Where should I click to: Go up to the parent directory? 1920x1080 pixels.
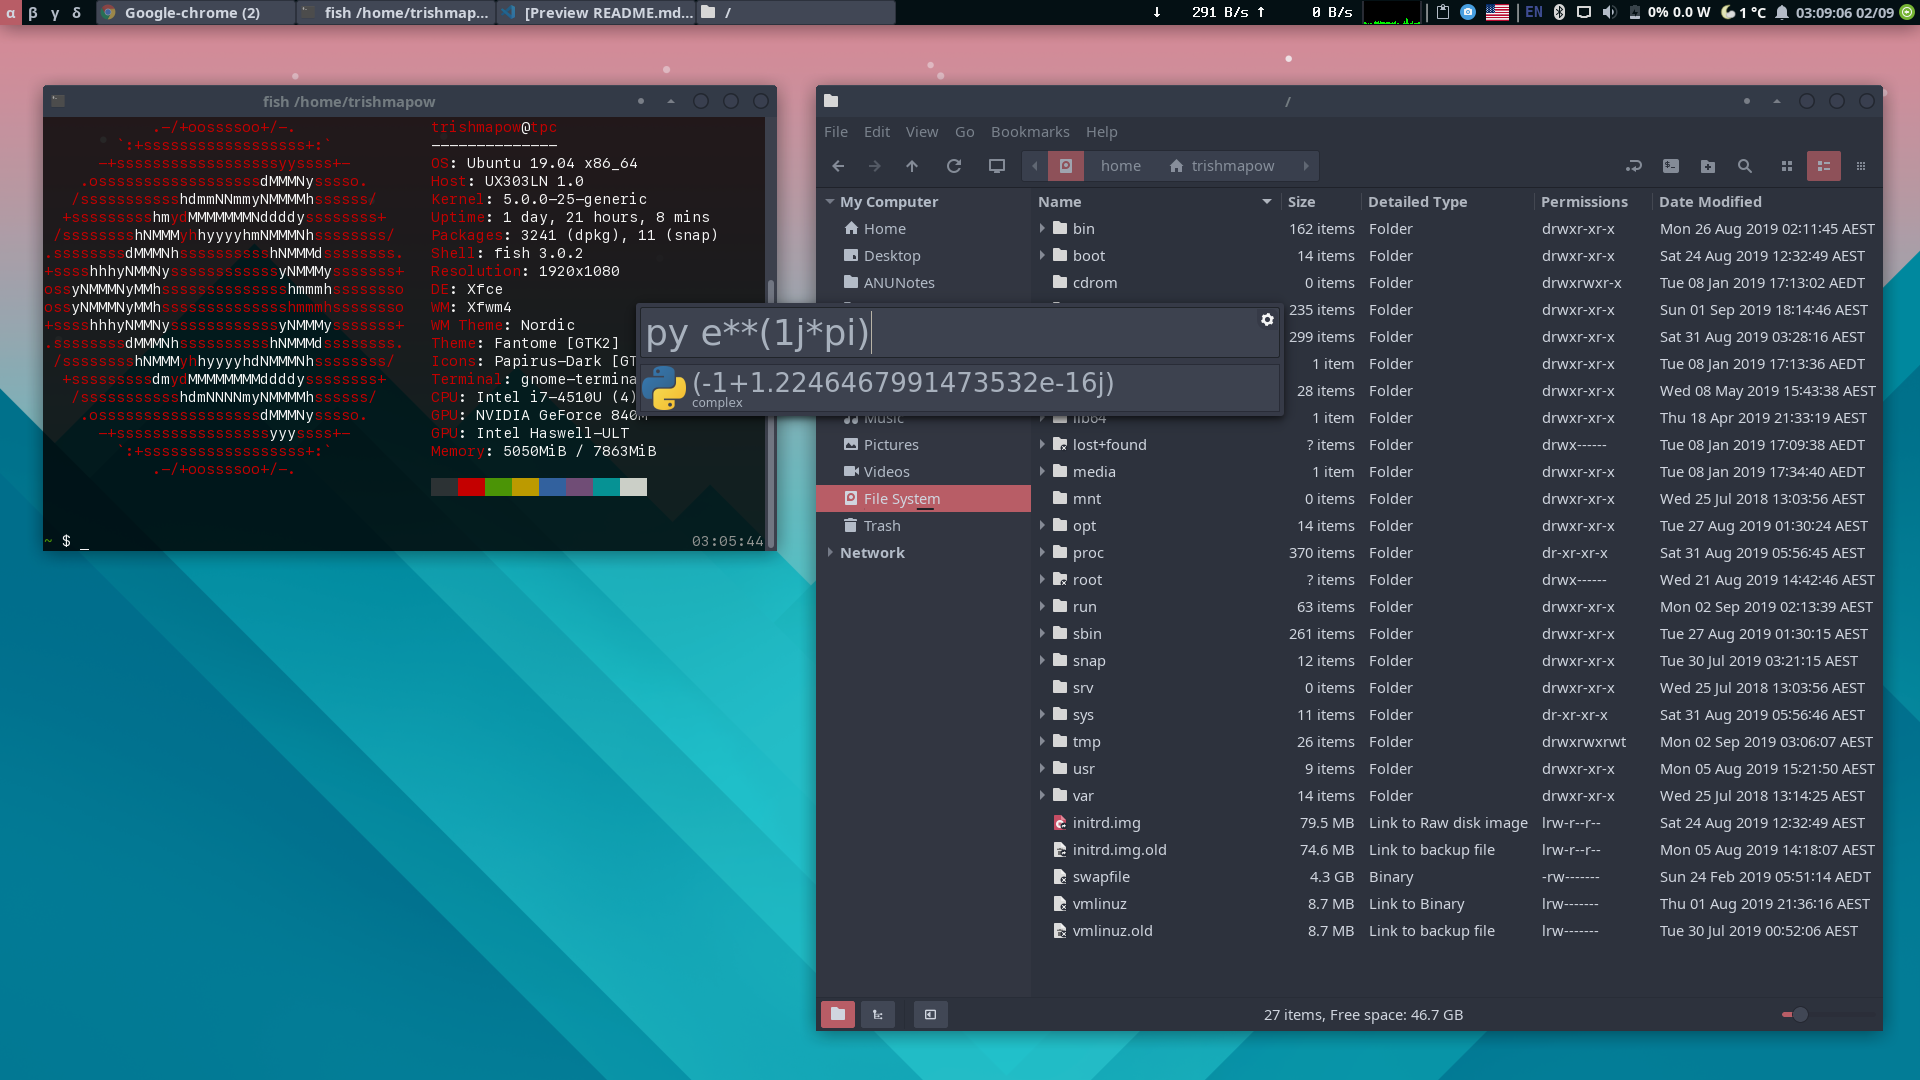pos(912,166)
